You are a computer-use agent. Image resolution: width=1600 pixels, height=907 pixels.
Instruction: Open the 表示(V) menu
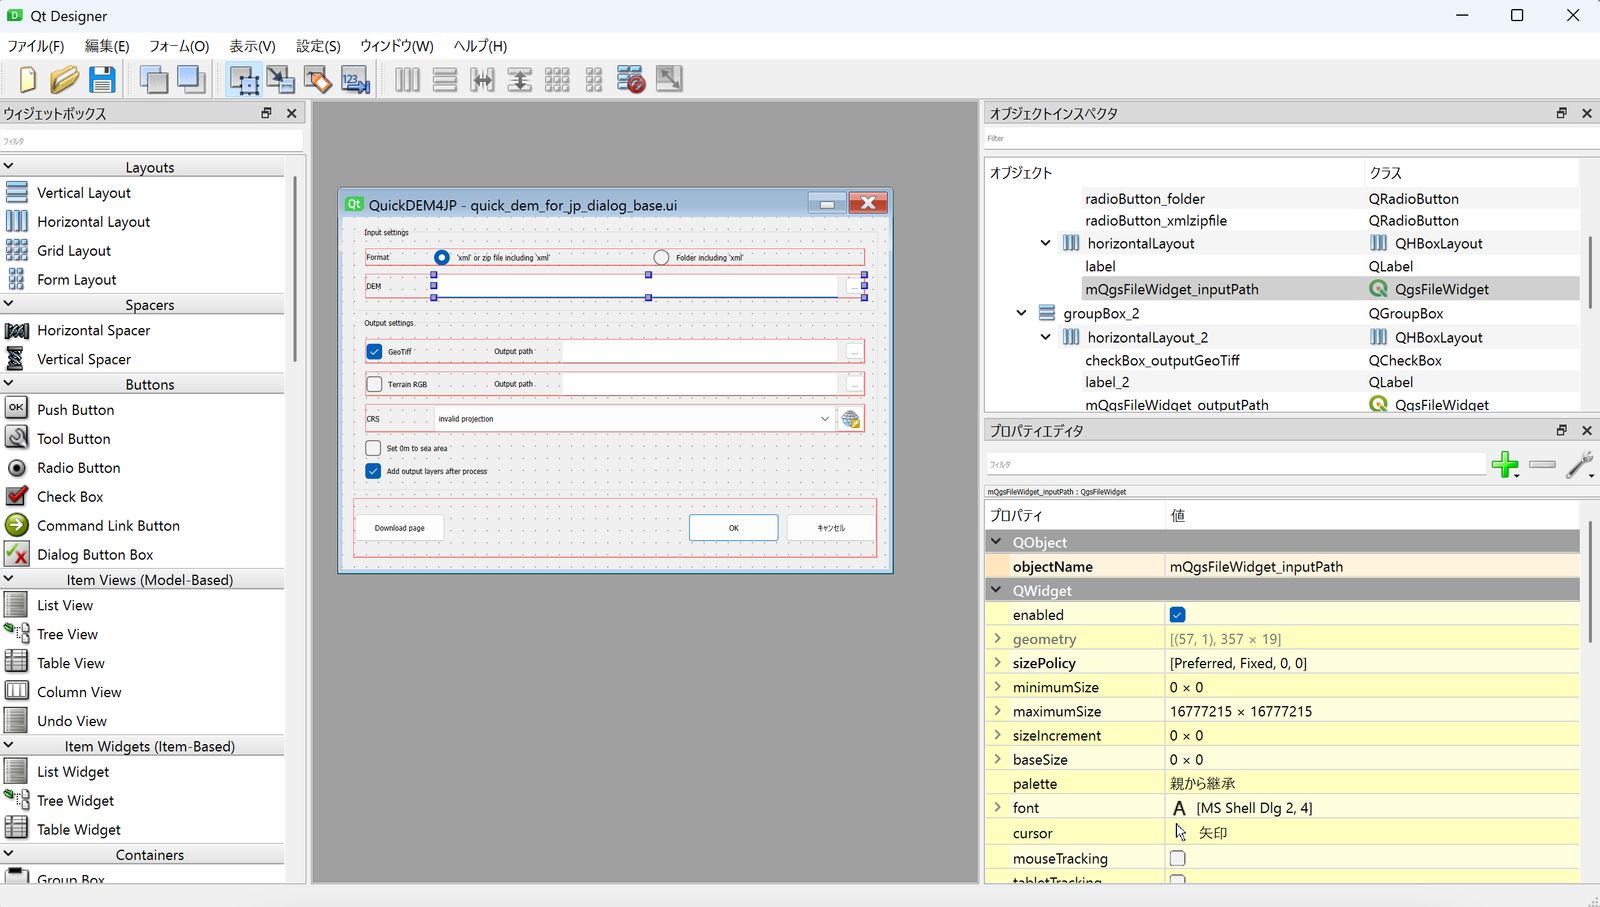tap(252, 46)
